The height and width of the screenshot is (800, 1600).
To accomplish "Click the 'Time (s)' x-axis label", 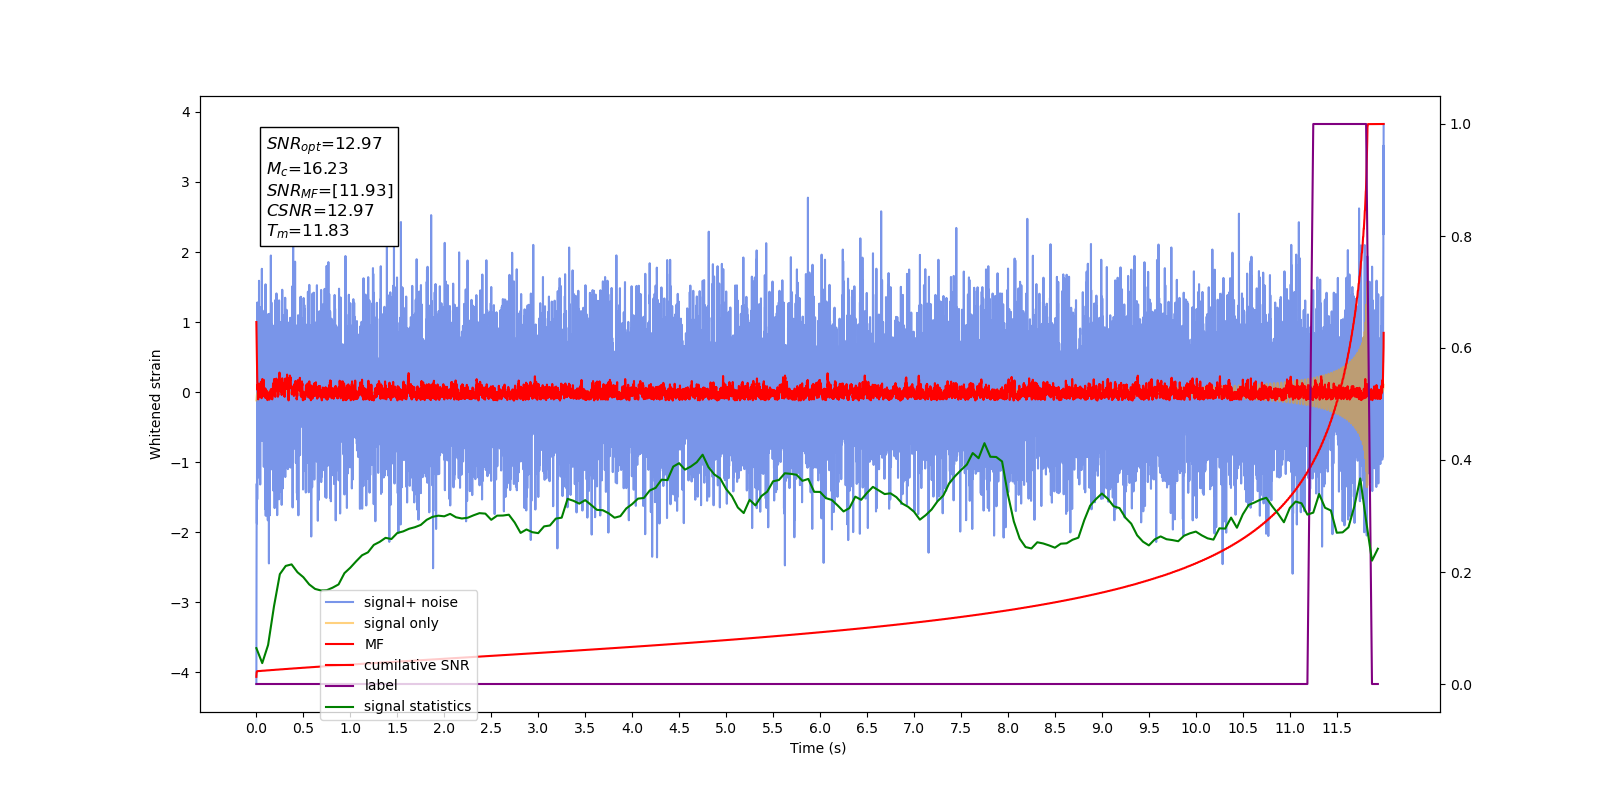I will 818,748.
